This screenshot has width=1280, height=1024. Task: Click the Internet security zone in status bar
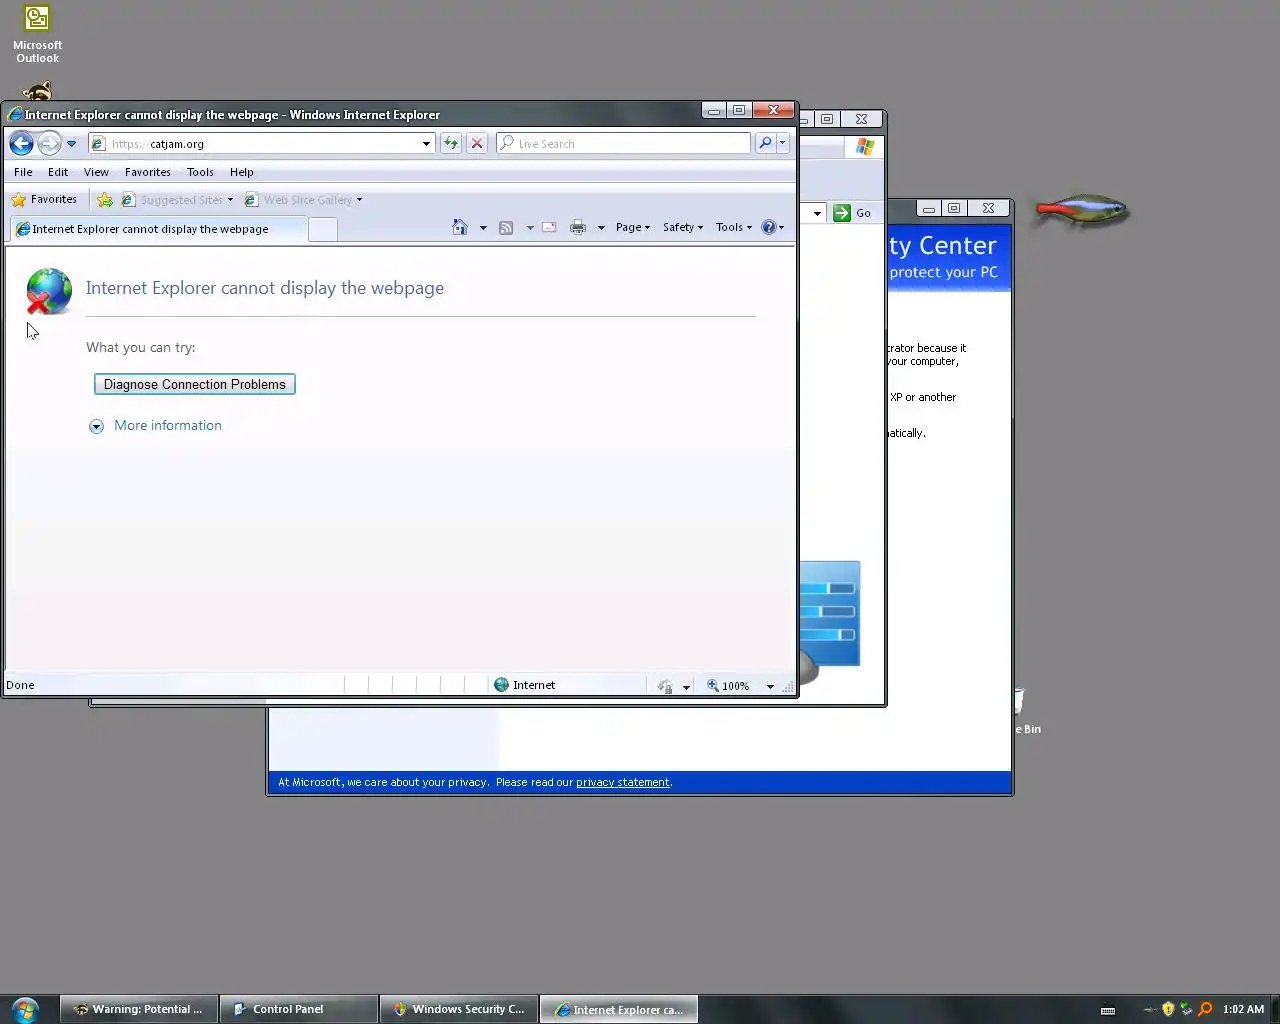(525, 685)
